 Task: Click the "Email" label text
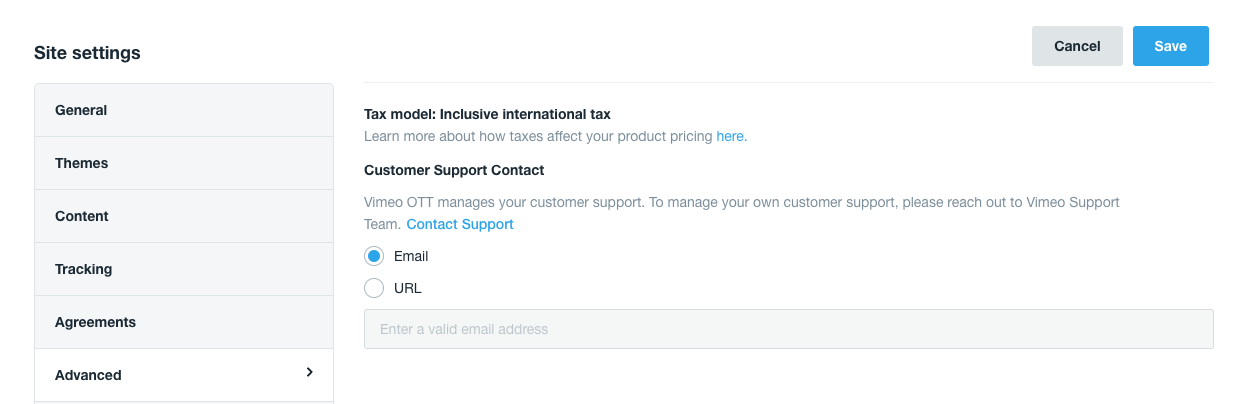[411, 256]
